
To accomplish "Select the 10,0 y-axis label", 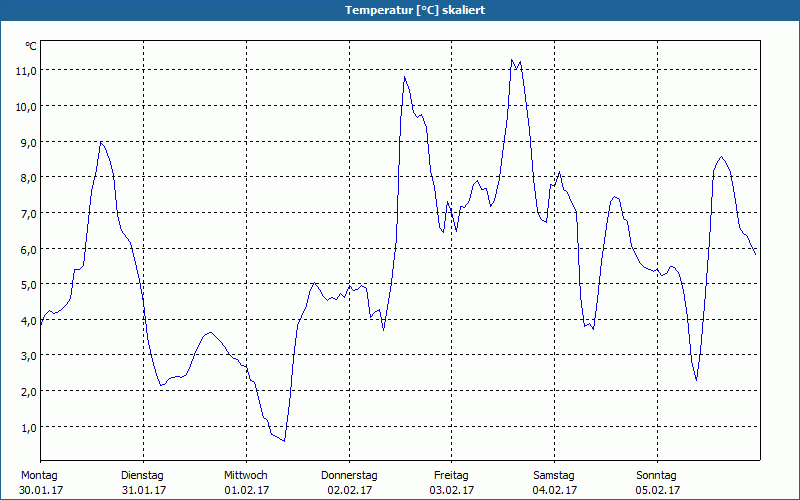I will point(25,106).
